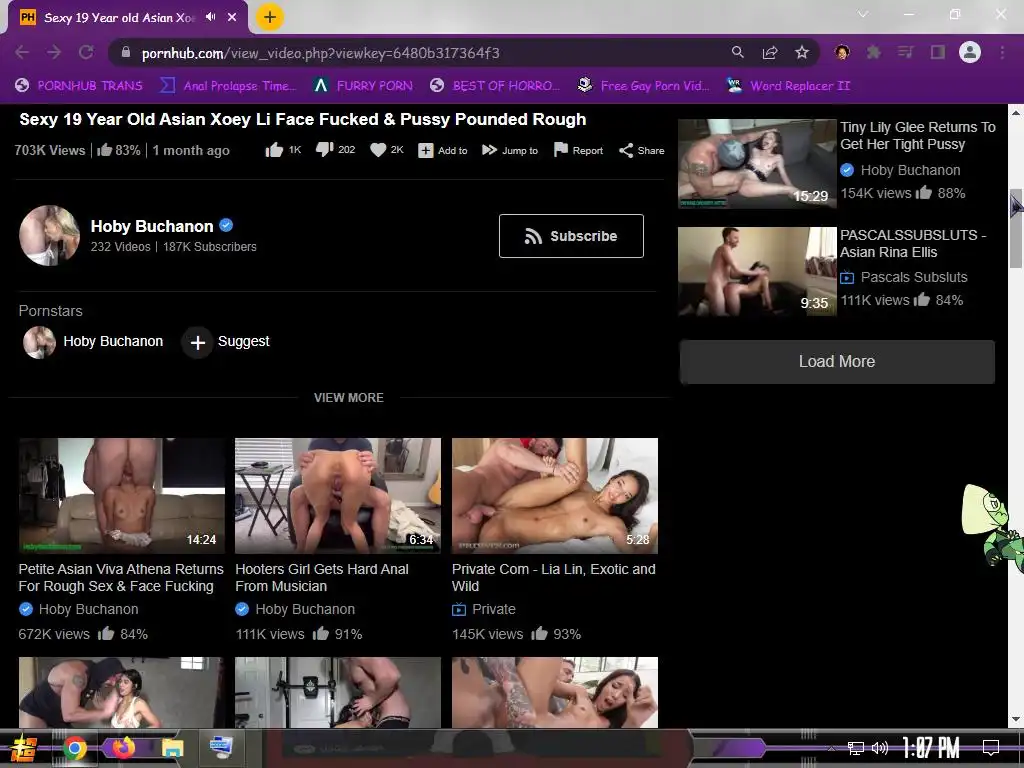The image size is (1024, 768).
Task: Open the 15:29 sidebar video thumbnail
Action: coord(757,164)
